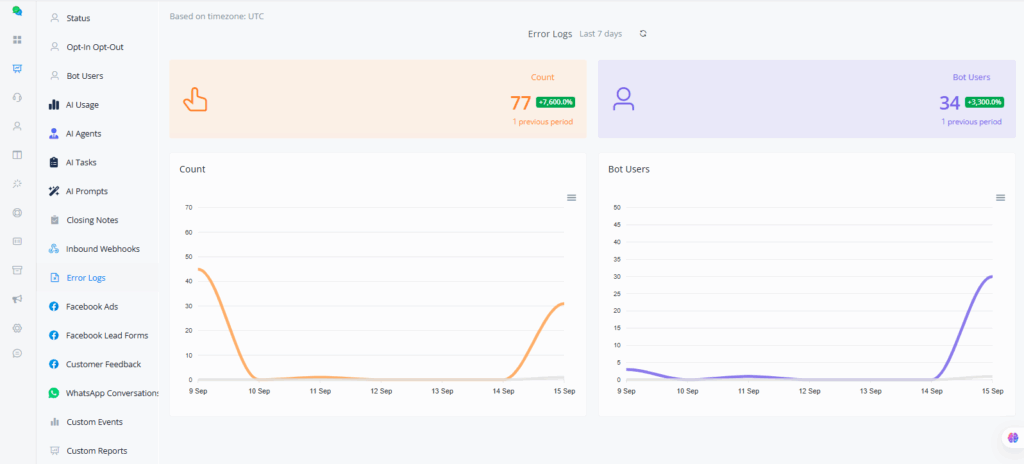The width and height of the screenshot is (1024, 464).
Task: Click the 15 Sep peak on Count chart
Action: pos(564,304)
